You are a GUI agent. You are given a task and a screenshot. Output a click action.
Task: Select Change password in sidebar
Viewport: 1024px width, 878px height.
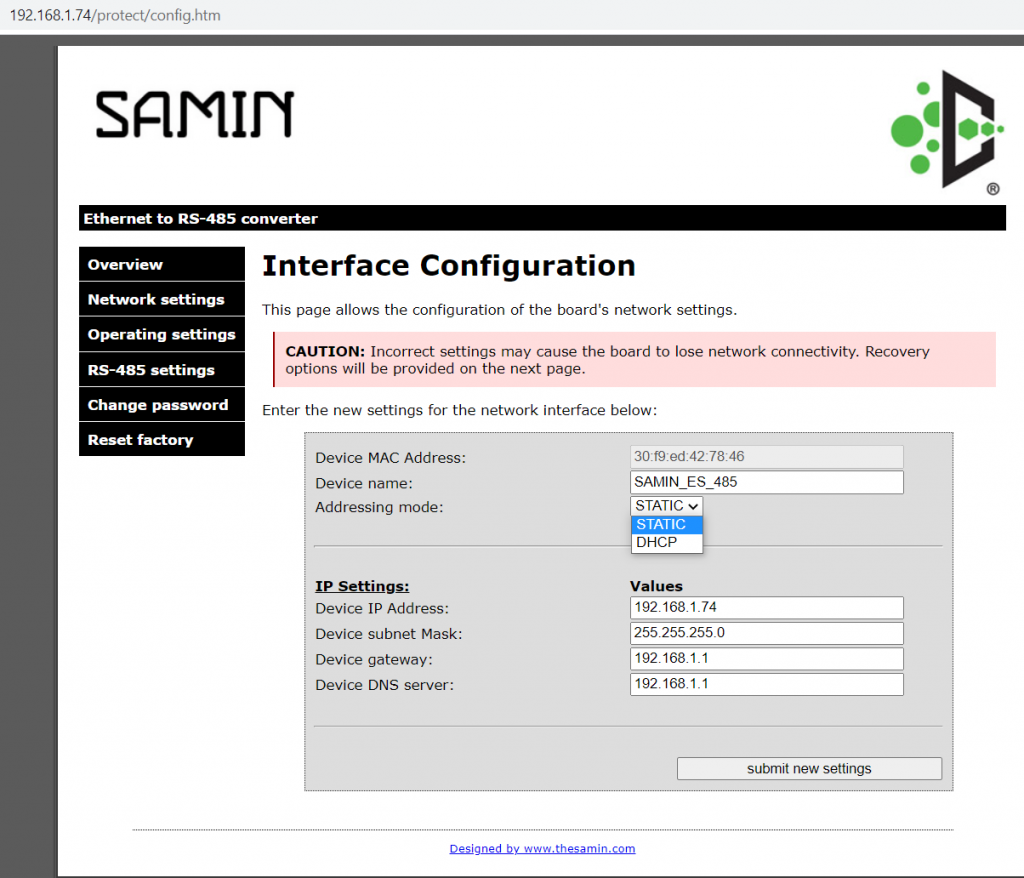point(161,405)
